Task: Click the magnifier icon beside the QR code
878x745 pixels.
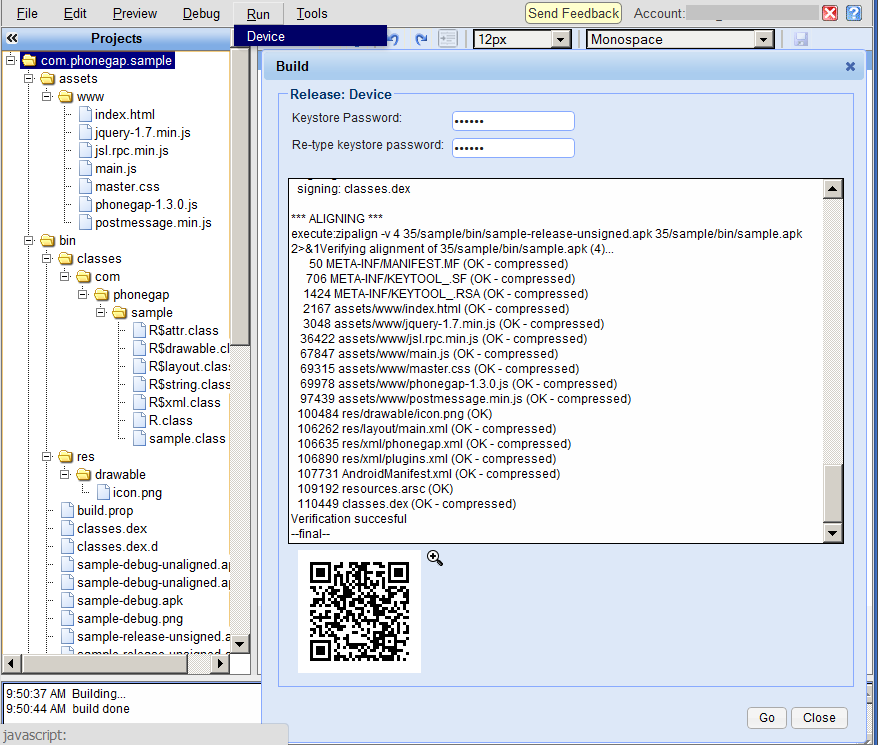Action: 435,558
